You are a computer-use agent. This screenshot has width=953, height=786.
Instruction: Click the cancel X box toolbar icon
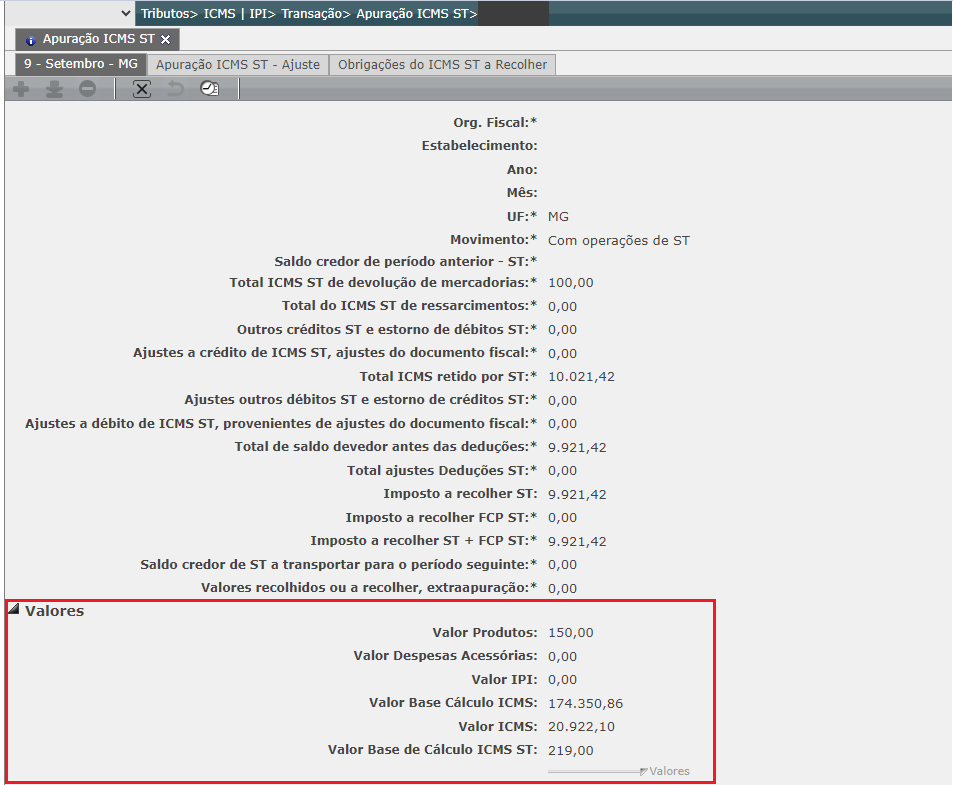(x=142, y=89)
